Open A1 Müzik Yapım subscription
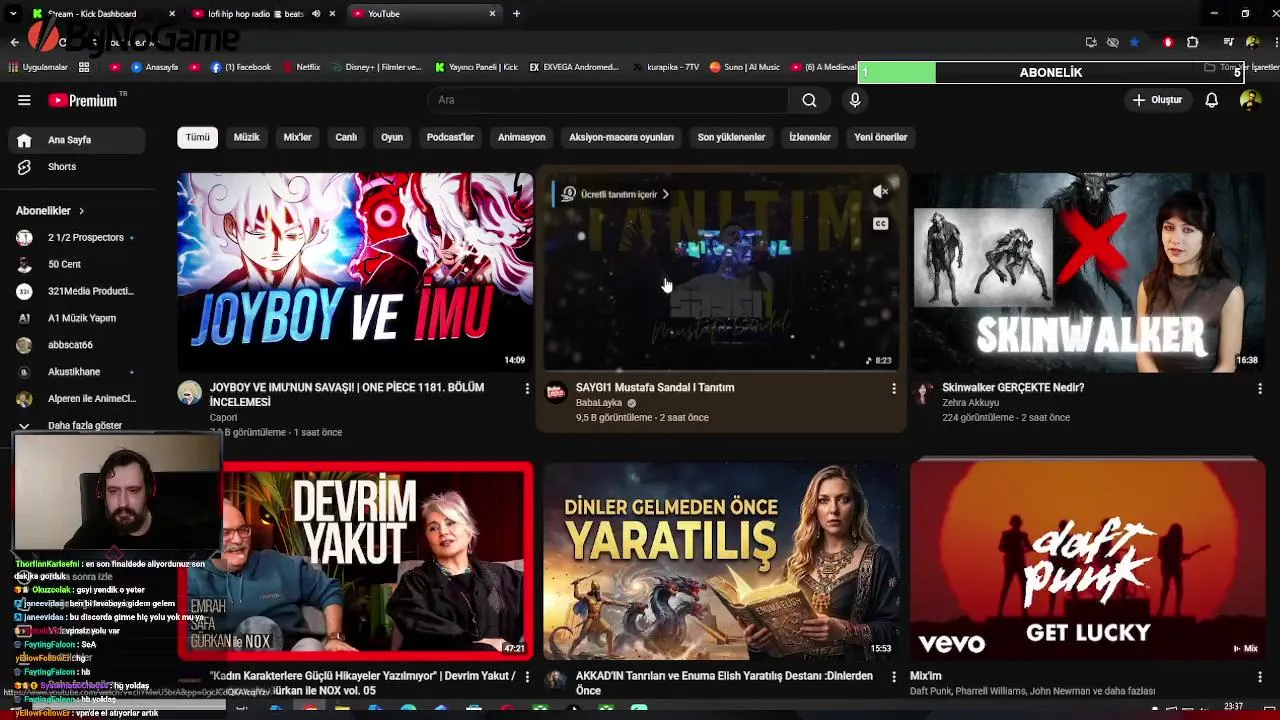This screenshot has height=720, width=1280. tap(78, 318)
